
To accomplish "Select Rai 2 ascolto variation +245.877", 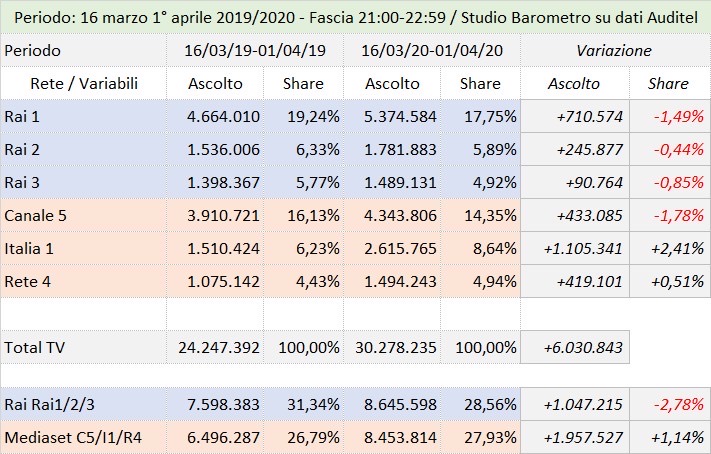I will (x=585, y=149).
